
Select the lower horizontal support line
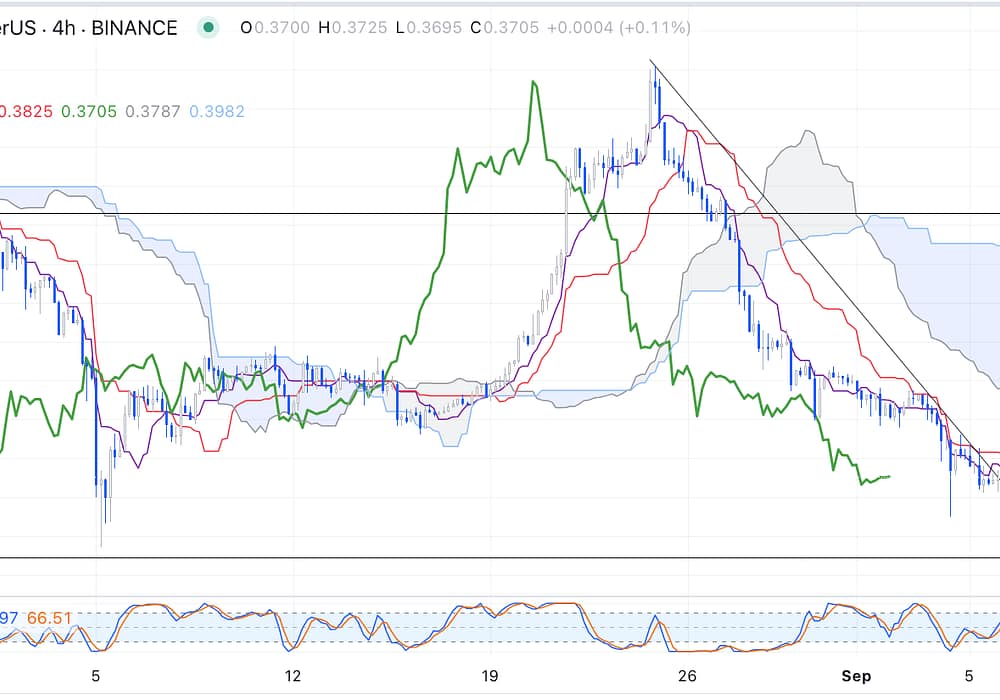(x=400, y=557)
